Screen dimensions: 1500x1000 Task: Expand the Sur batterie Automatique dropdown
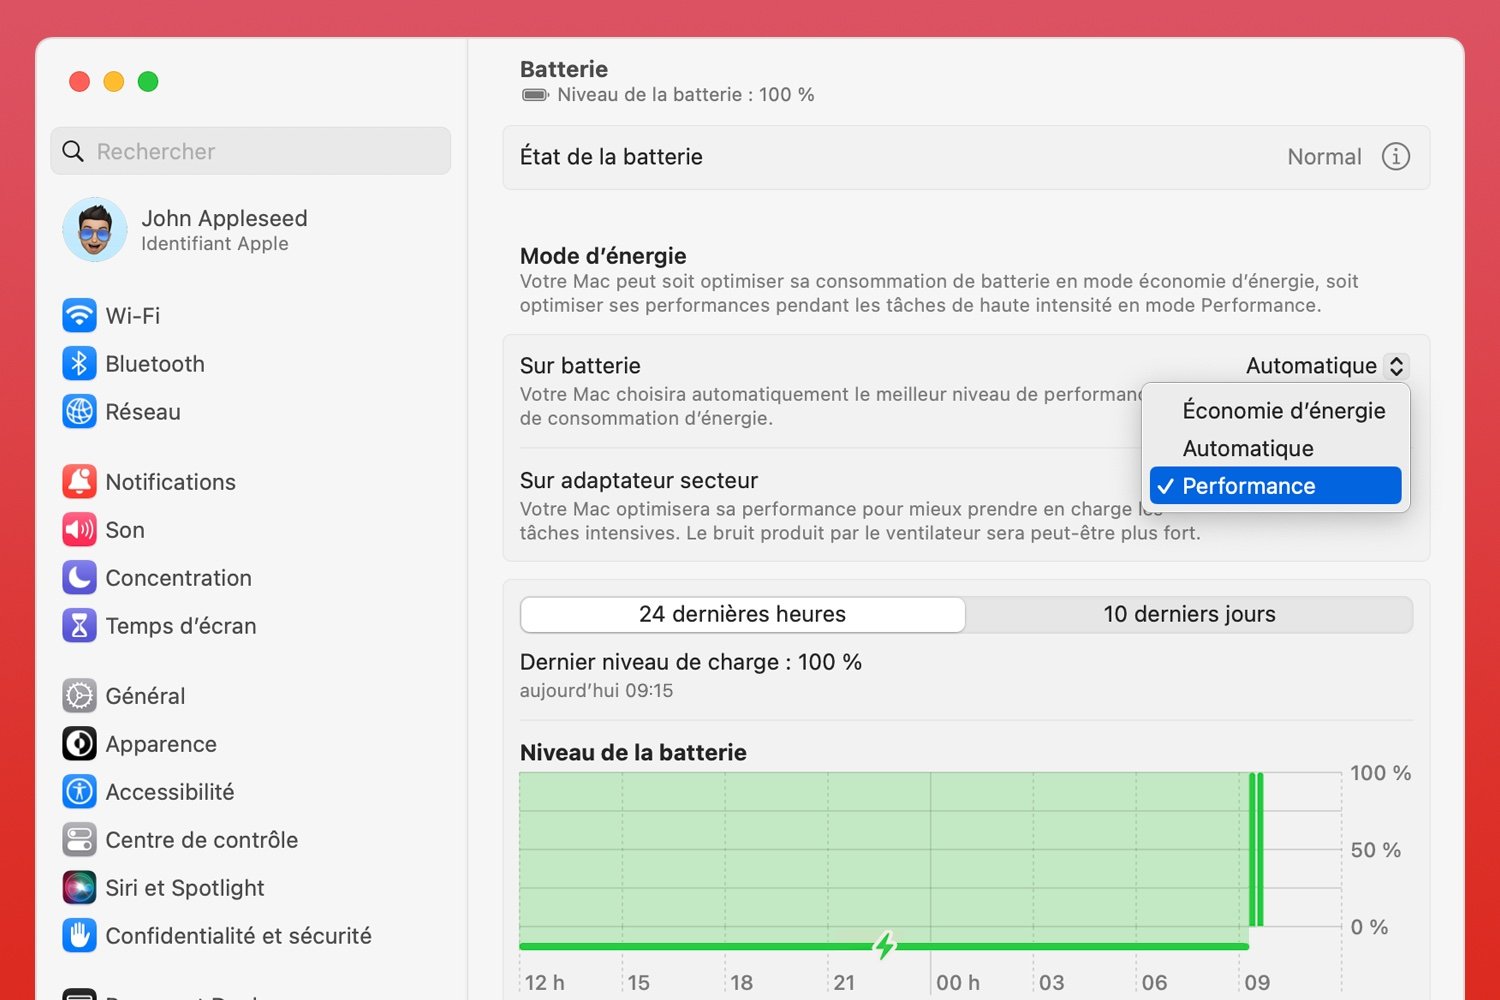pyautogui.click(x=1326, y=366)
